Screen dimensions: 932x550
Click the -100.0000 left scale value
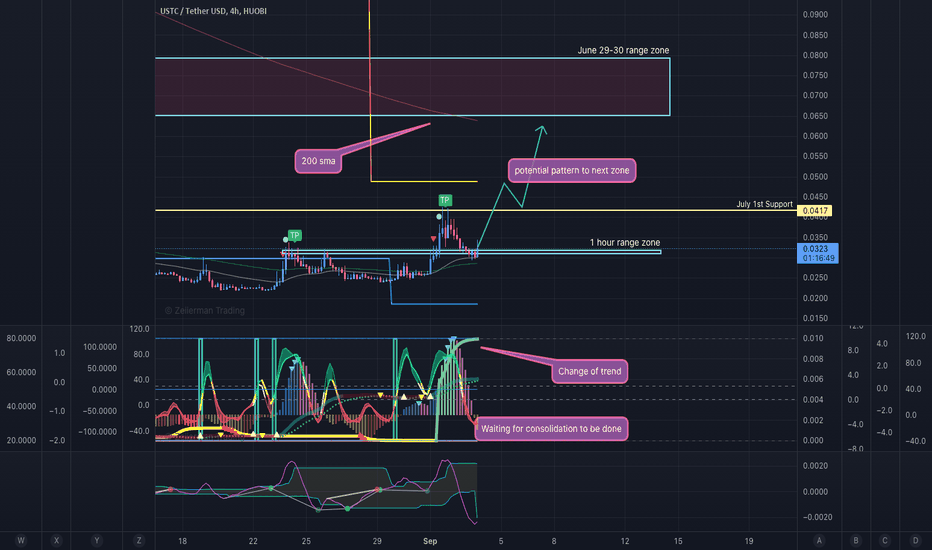[x=97, y=432]
